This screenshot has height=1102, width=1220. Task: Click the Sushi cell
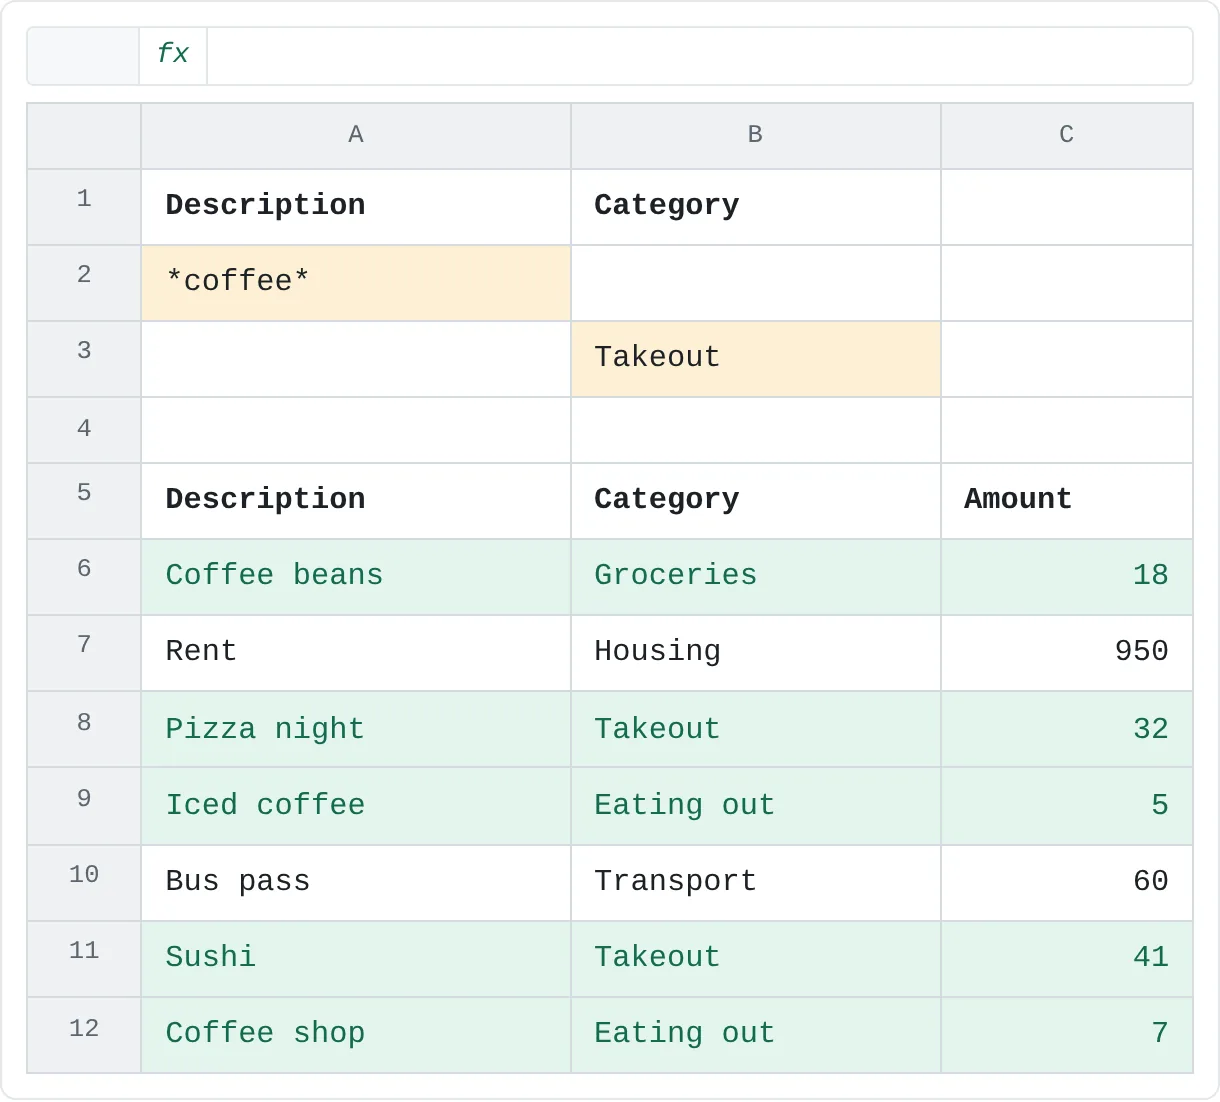click(356, 959)
